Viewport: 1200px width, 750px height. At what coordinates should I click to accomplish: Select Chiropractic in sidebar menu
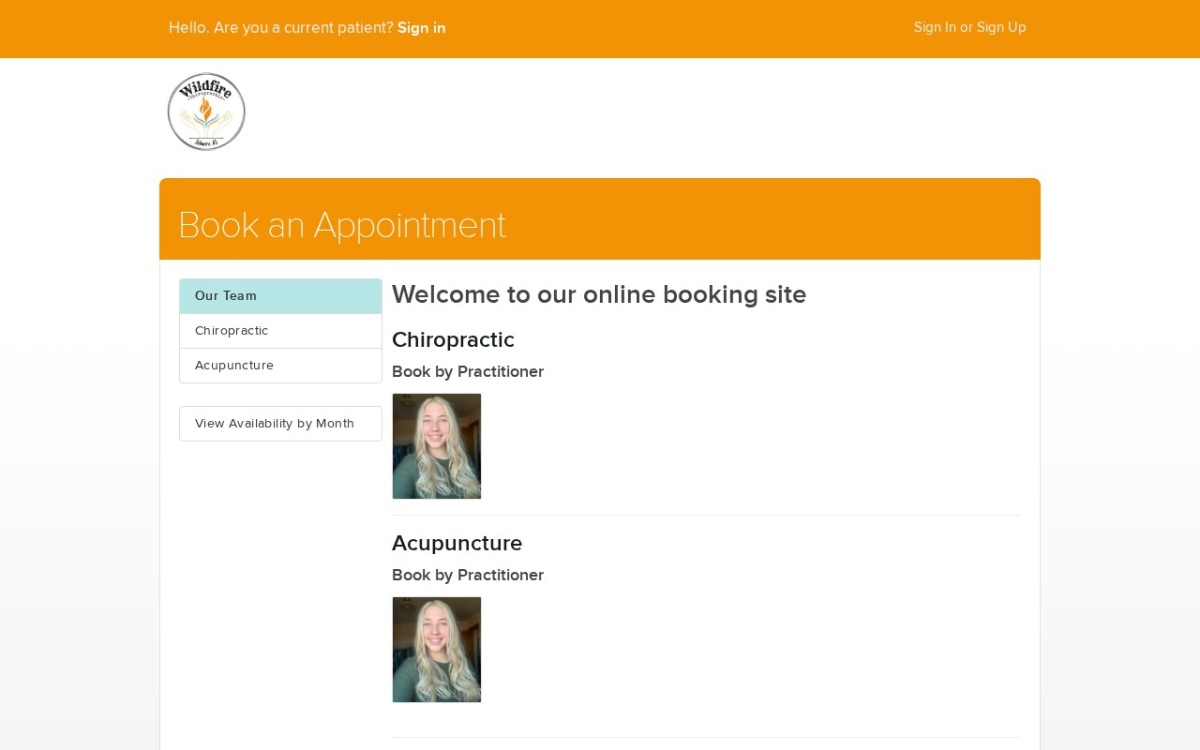[280, 331]
